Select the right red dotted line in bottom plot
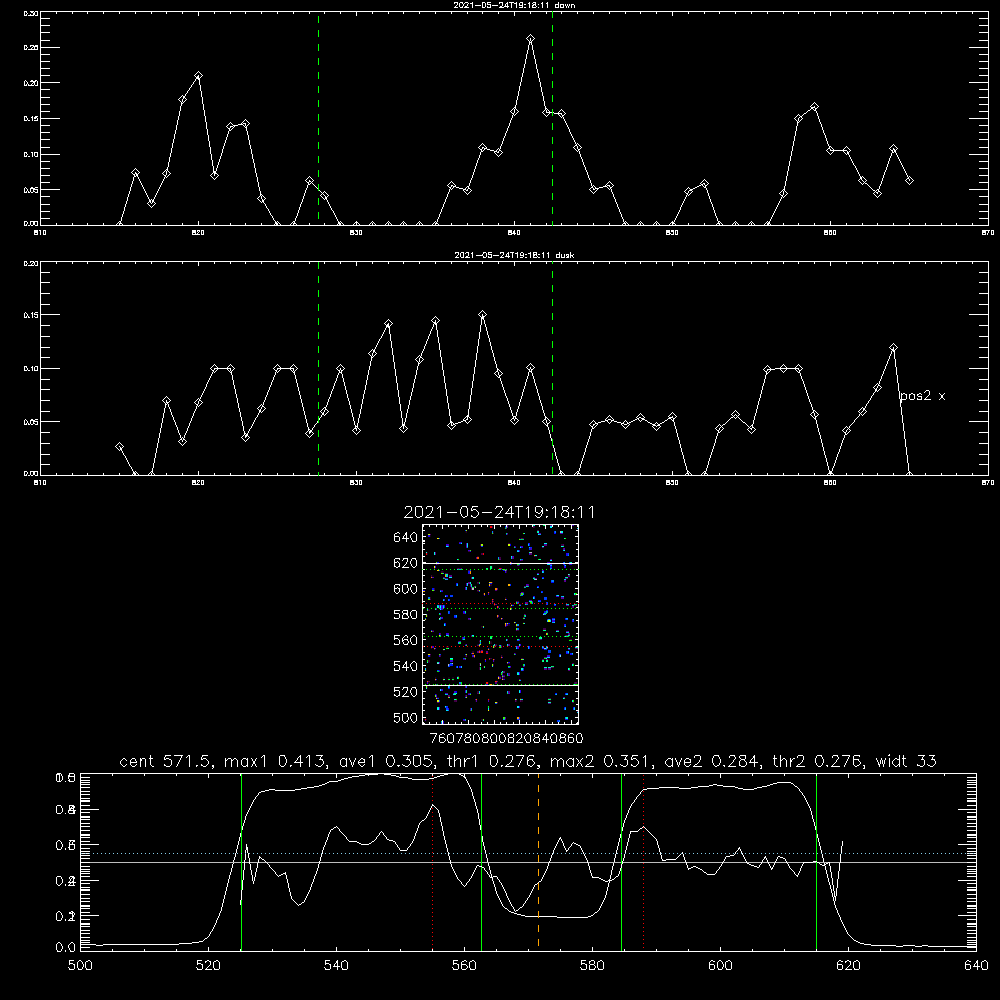The height and width of the screenshot is (1000, 1000). tap(643, 861)
